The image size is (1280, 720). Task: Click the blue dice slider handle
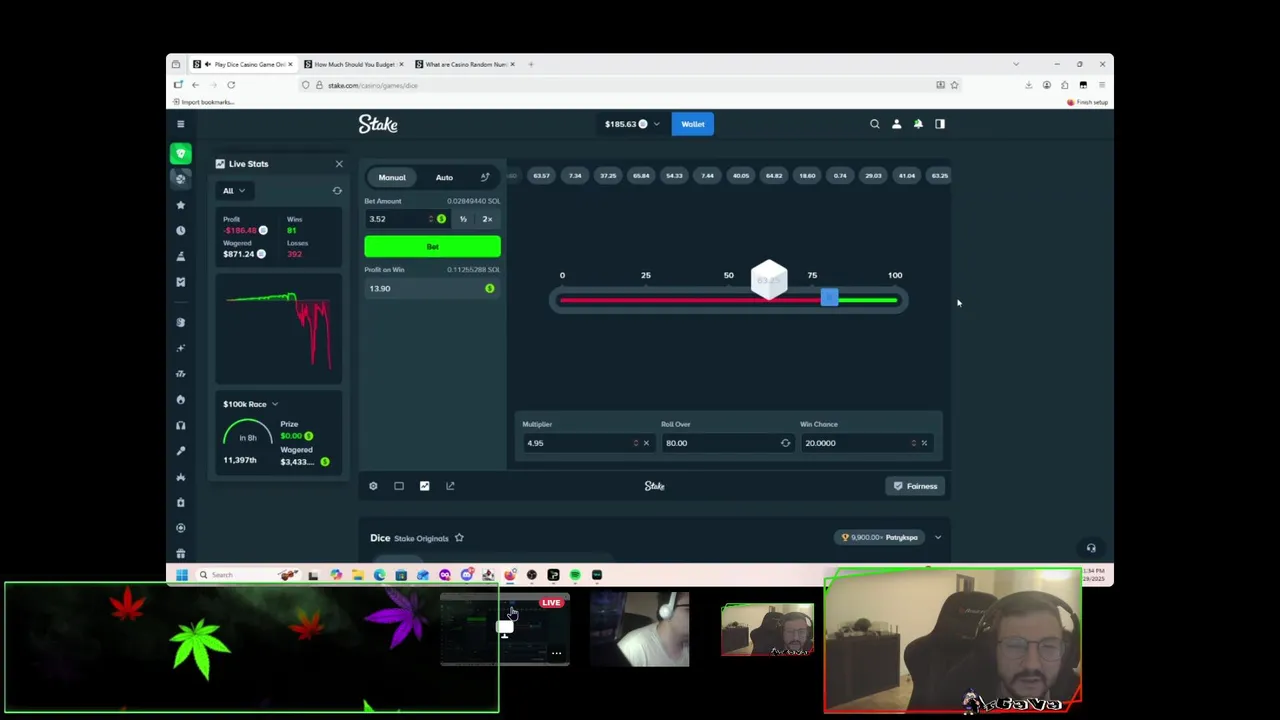click(829, 298)
